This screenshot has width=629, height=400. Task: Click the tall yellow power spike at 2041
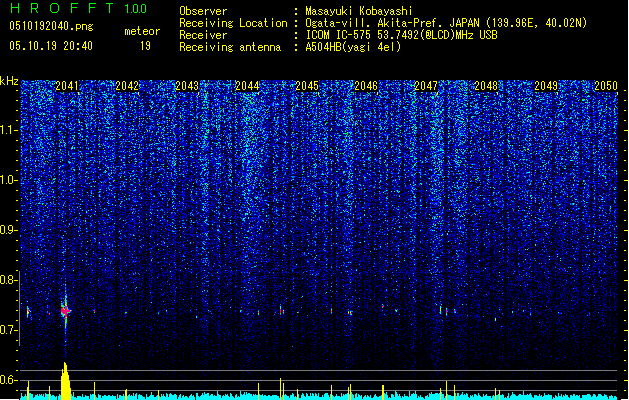tap(65, 380)
